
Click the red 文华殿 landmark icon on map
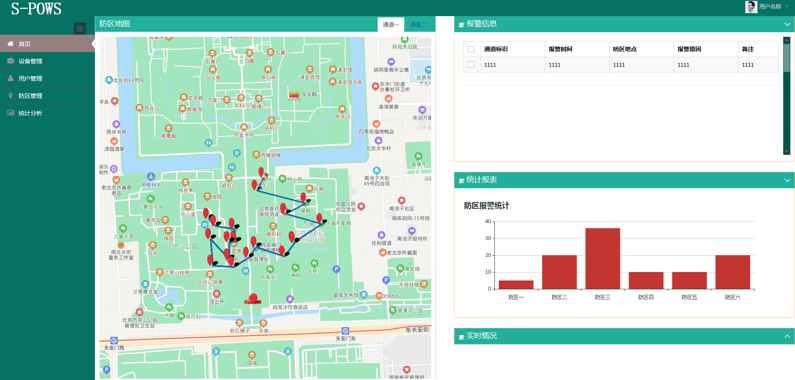(x=294, y=94)
